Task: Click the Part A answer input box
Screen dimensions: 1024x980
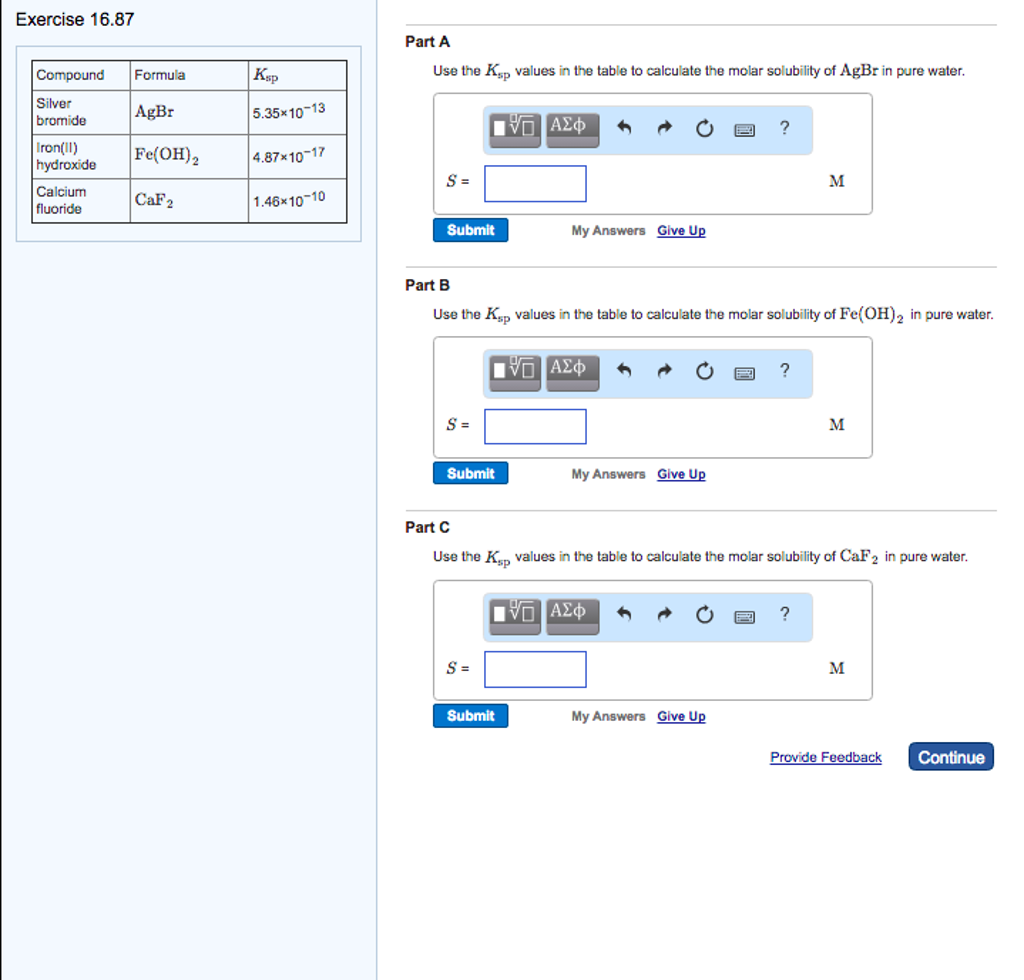Action: [535, 183]
